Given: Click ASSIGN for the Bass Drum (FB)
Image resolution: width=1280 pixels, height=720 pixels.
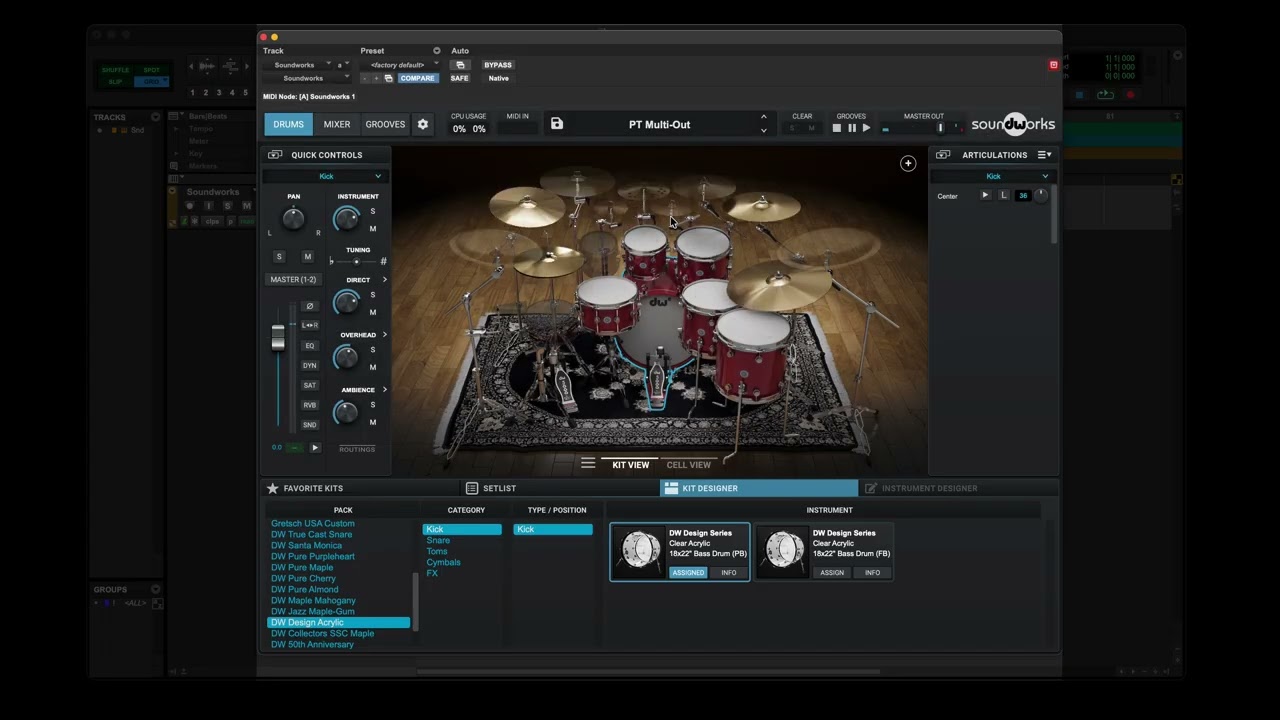Looking at the screenshot, I should coord(832,573).
